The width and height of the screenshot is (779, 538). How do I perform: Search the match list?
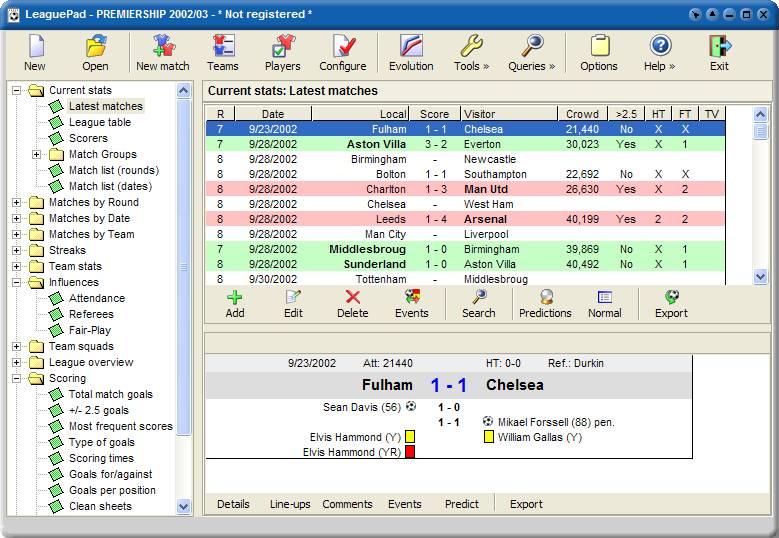click(479, 304)
